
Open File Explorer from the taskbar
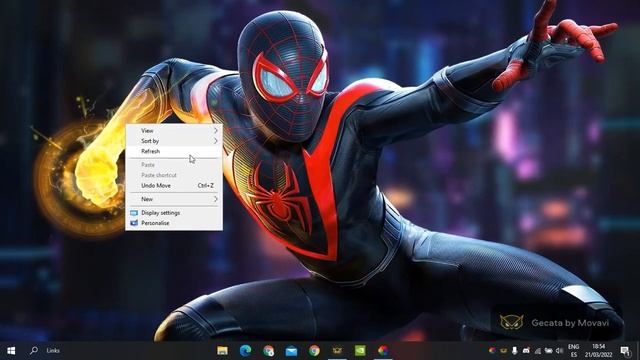coord(222,351)
